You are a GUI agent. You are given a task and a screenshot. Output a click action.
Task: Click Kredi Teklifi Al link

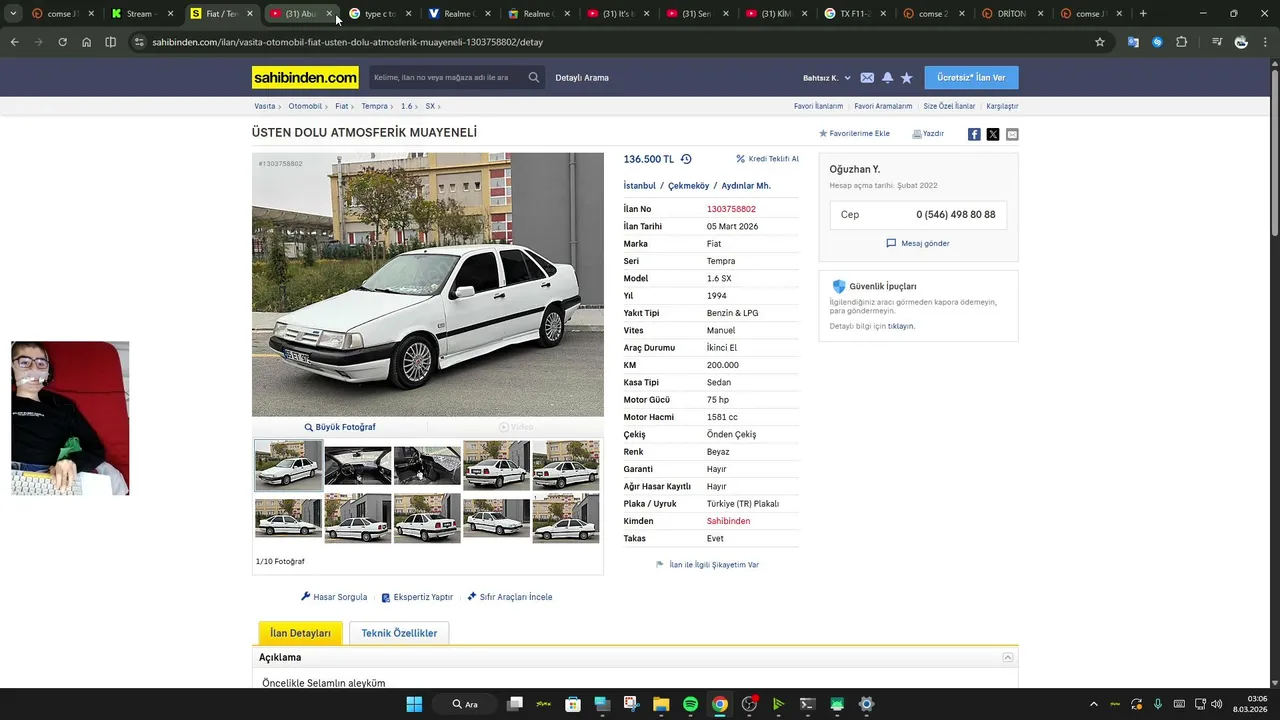767,159
